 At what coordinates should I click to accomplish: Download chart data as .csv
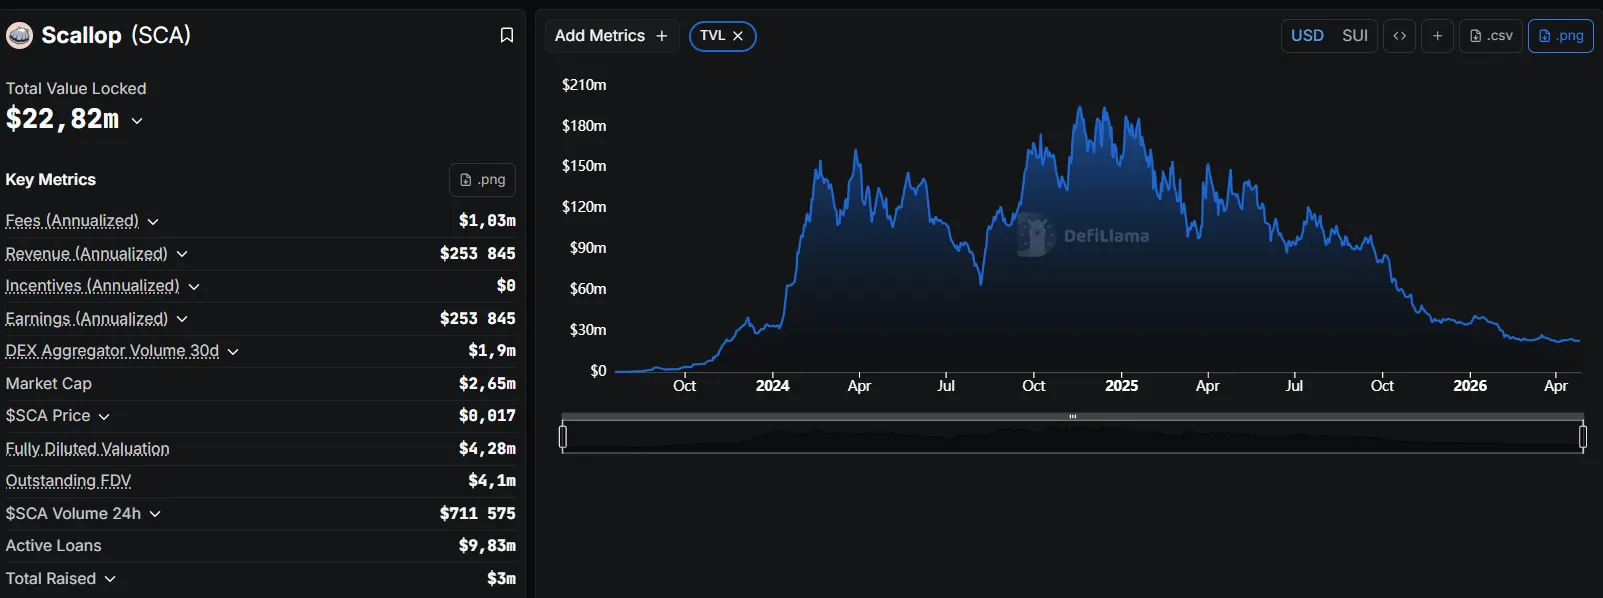point(1491,36)
